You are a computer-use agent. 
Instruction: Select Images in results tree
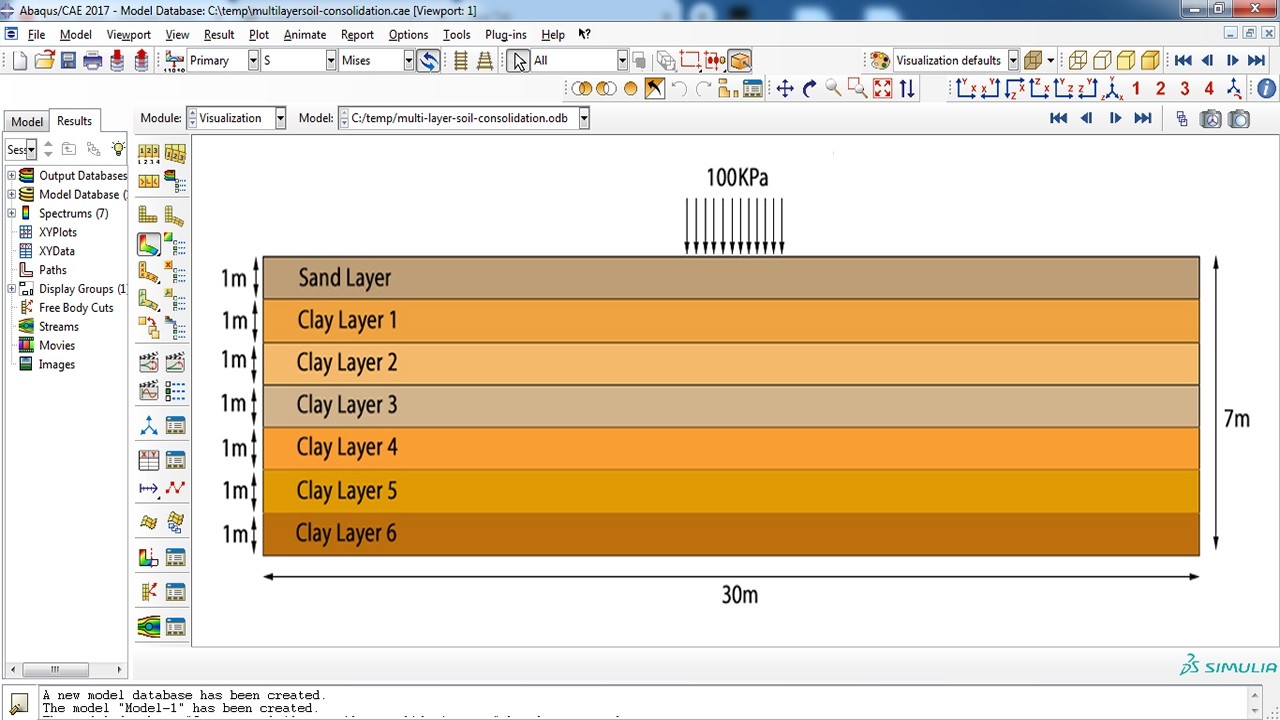(57, 365)
